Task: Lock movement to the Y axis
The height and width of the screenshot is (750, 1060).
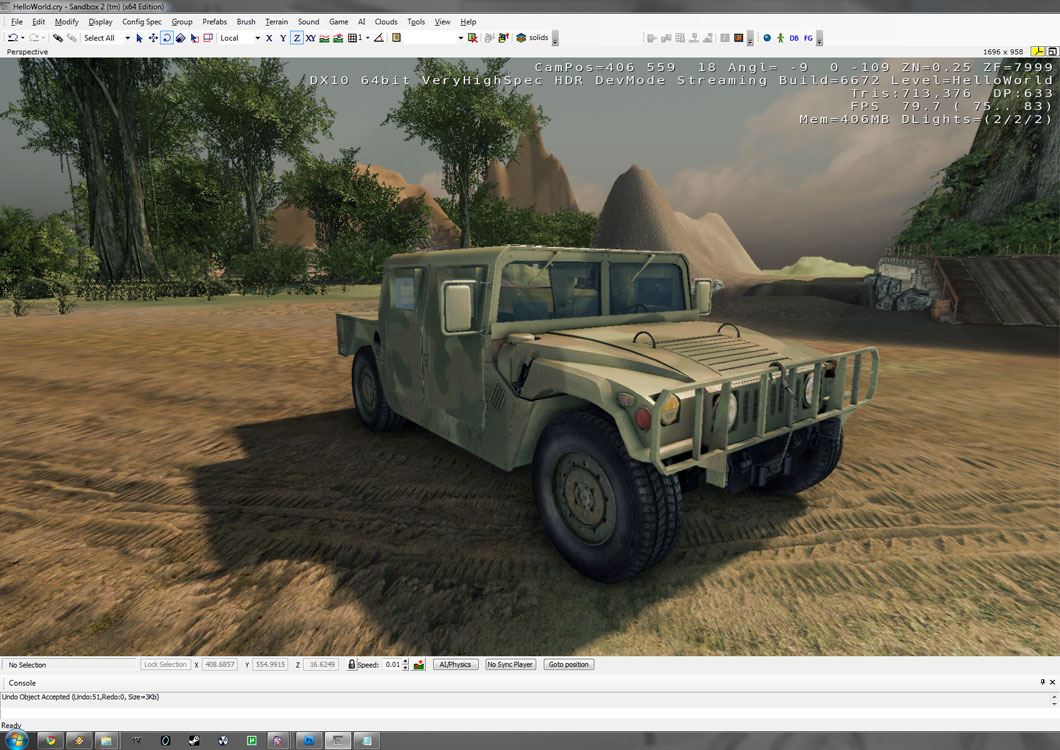Action: (283, 38)
